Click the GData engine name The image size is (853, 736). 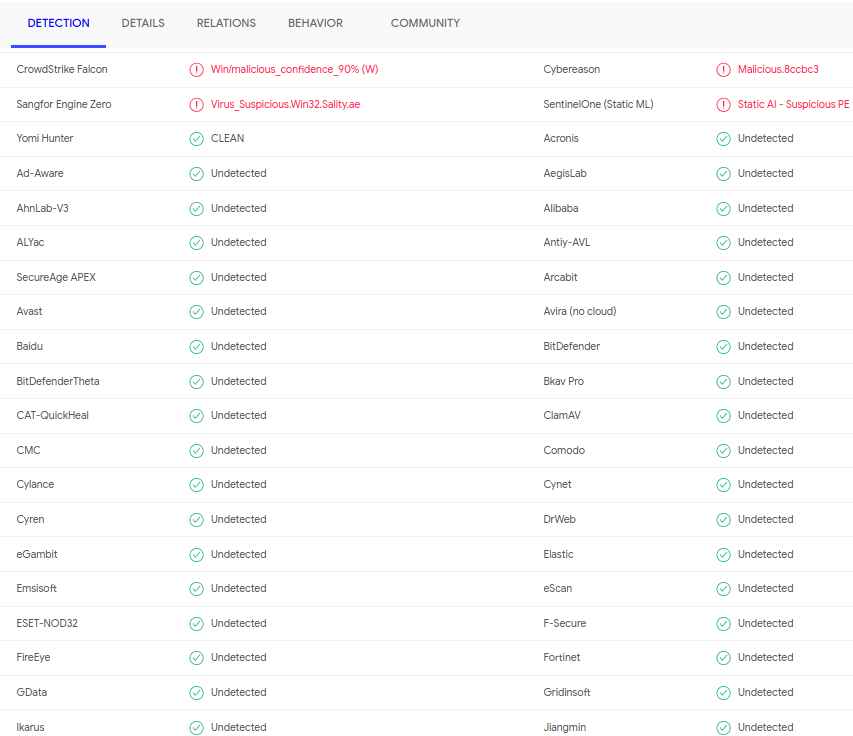(32, 692)
